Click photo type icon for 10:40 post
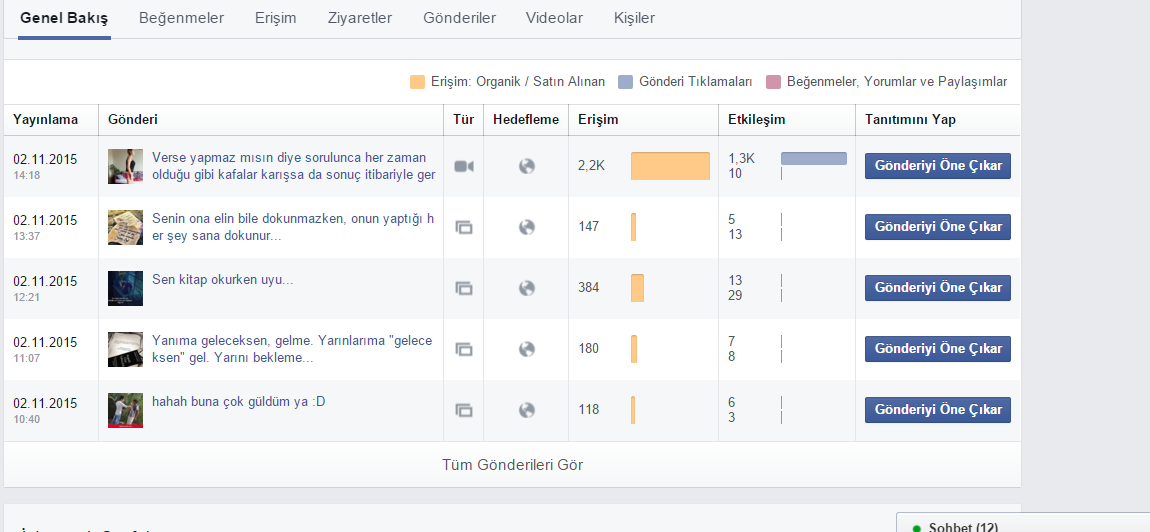 coord(464,410)
